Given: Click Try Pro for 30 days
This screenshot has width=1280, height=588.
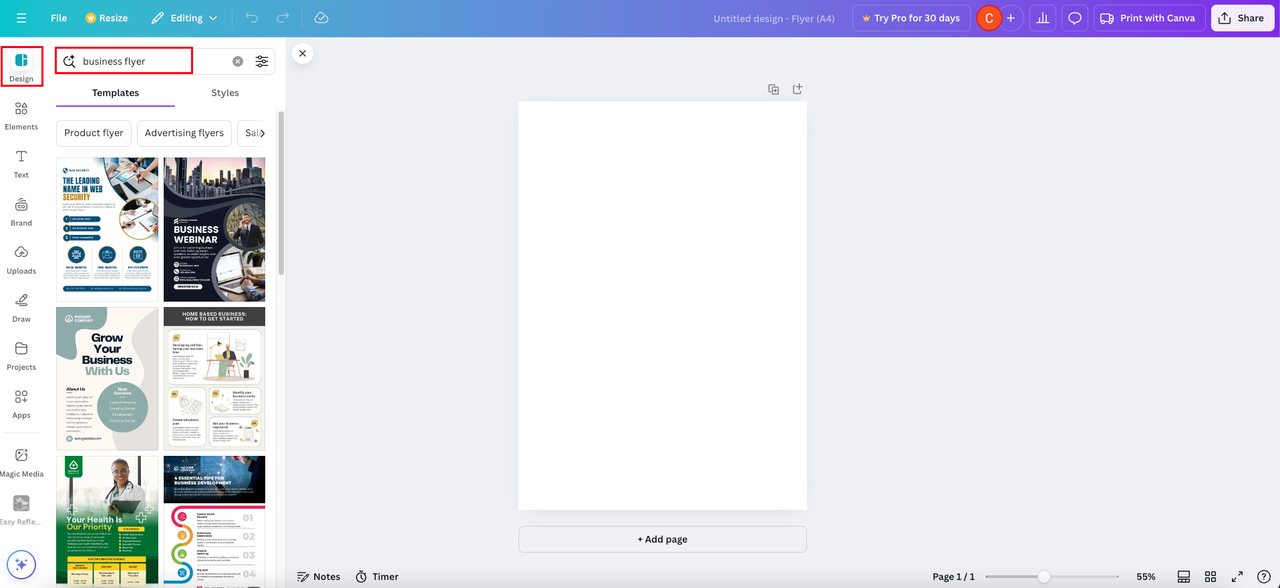Looking at the screenshot, I should click(910, 18).
